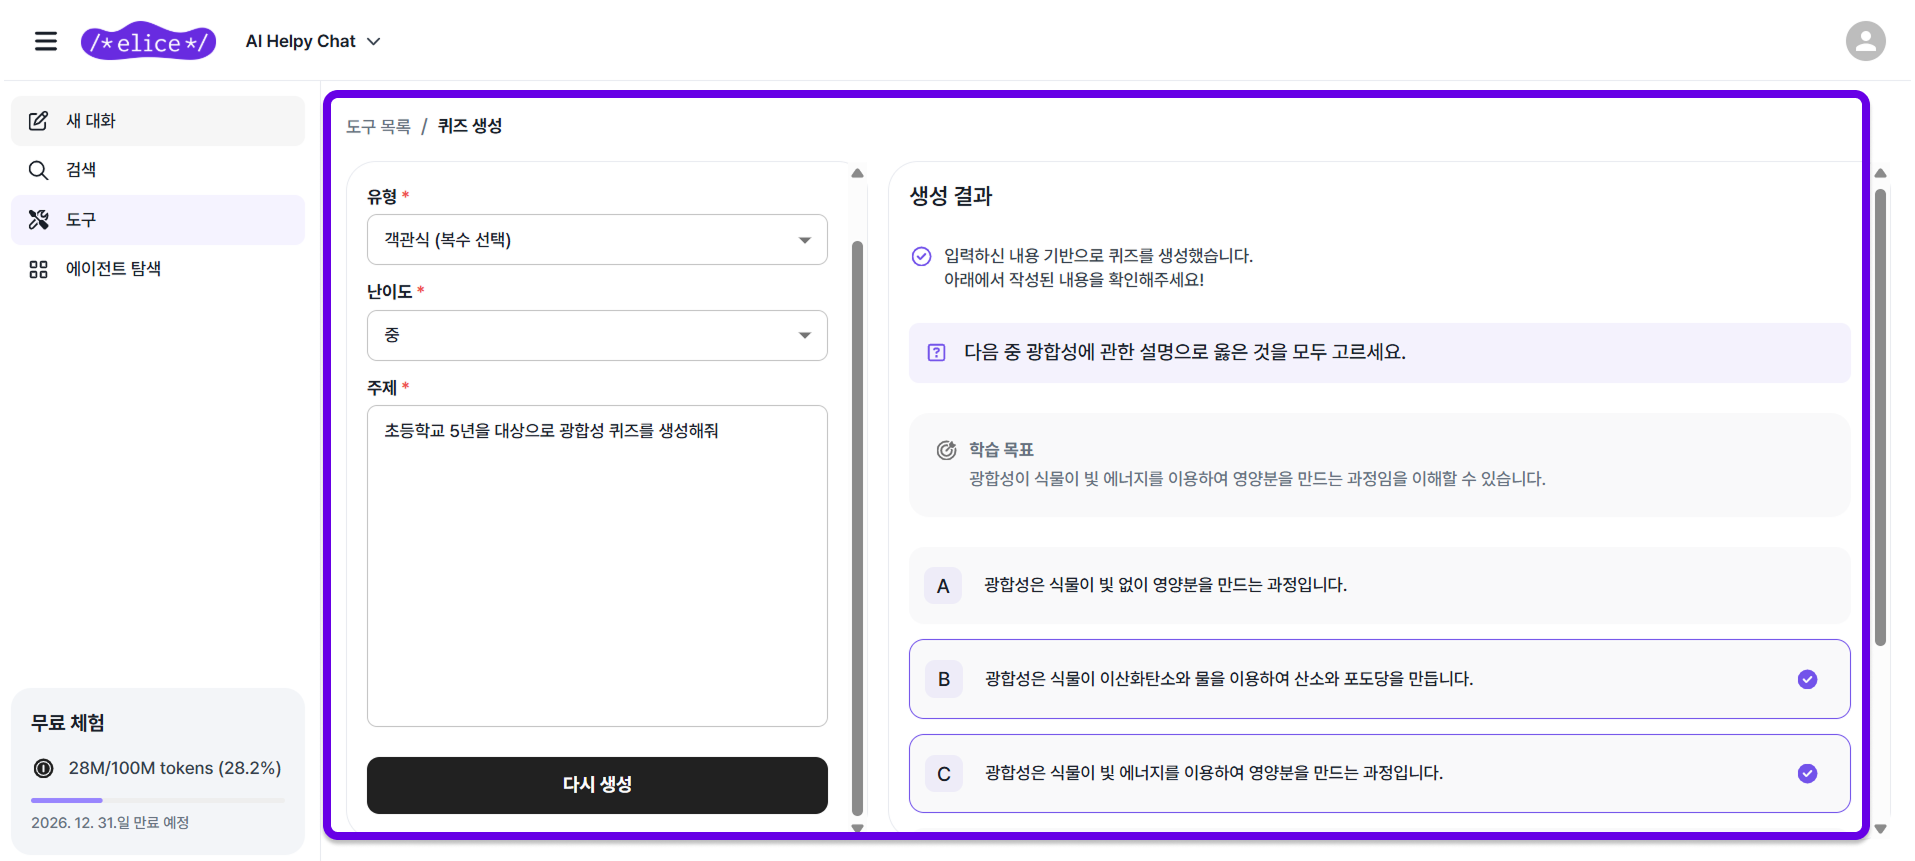Go back to 도구 목록 breadcrumb

tap(378, 126)
